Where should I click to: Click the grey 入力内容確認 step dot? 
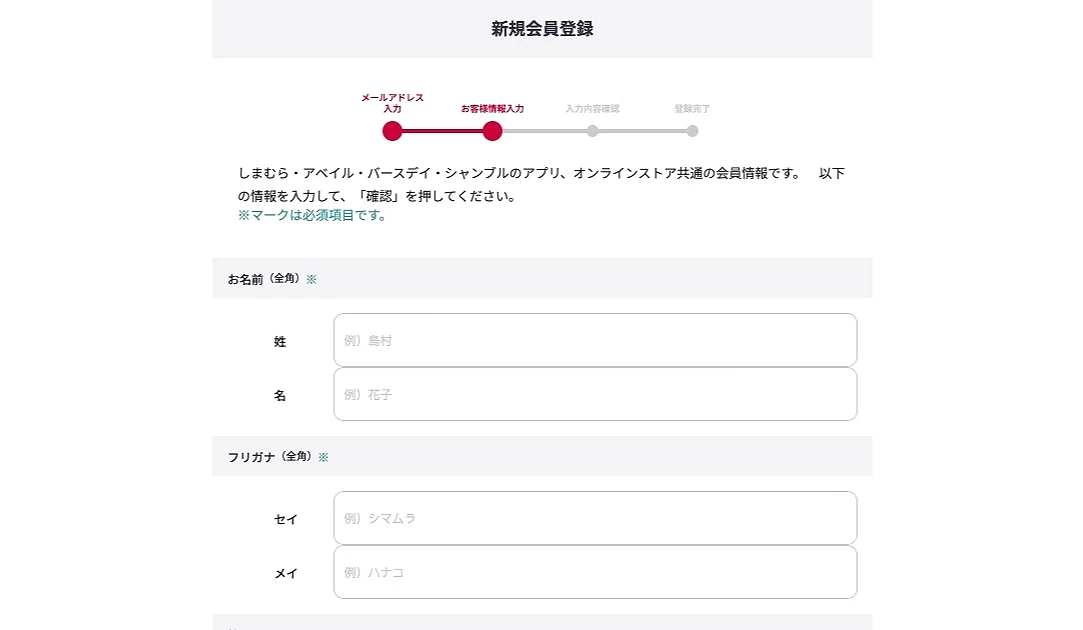click(x=592, y=131)
